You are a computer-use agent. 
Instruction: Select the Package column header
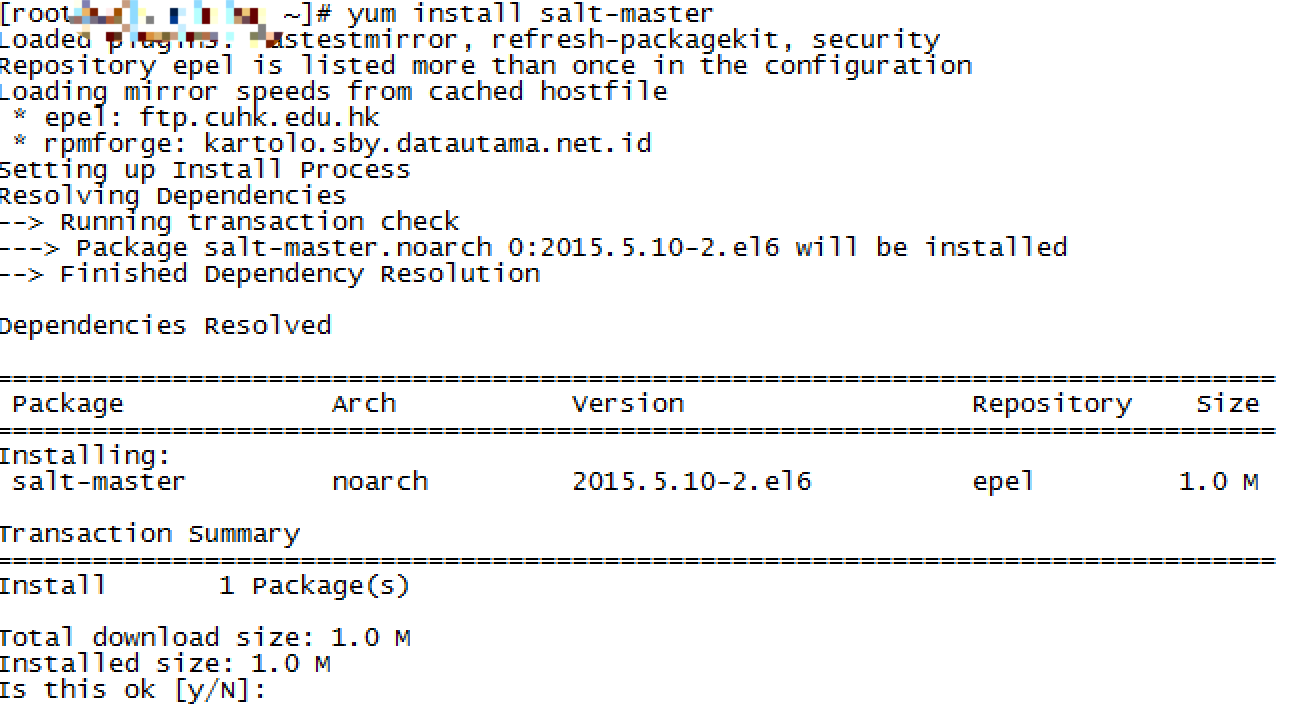click(68, 404)
